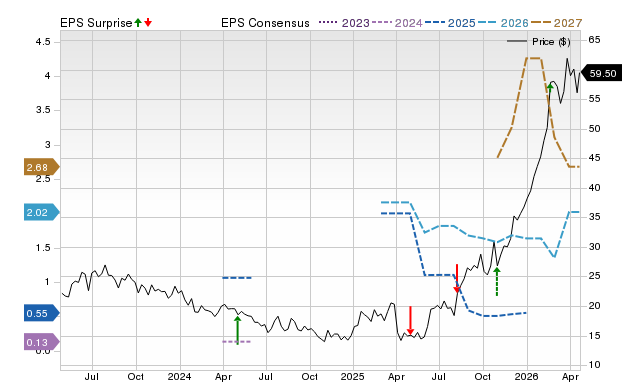This screenshot has height=382, width=640.
Task: Click the 2026 x-axis label
Action: point(527,376)
